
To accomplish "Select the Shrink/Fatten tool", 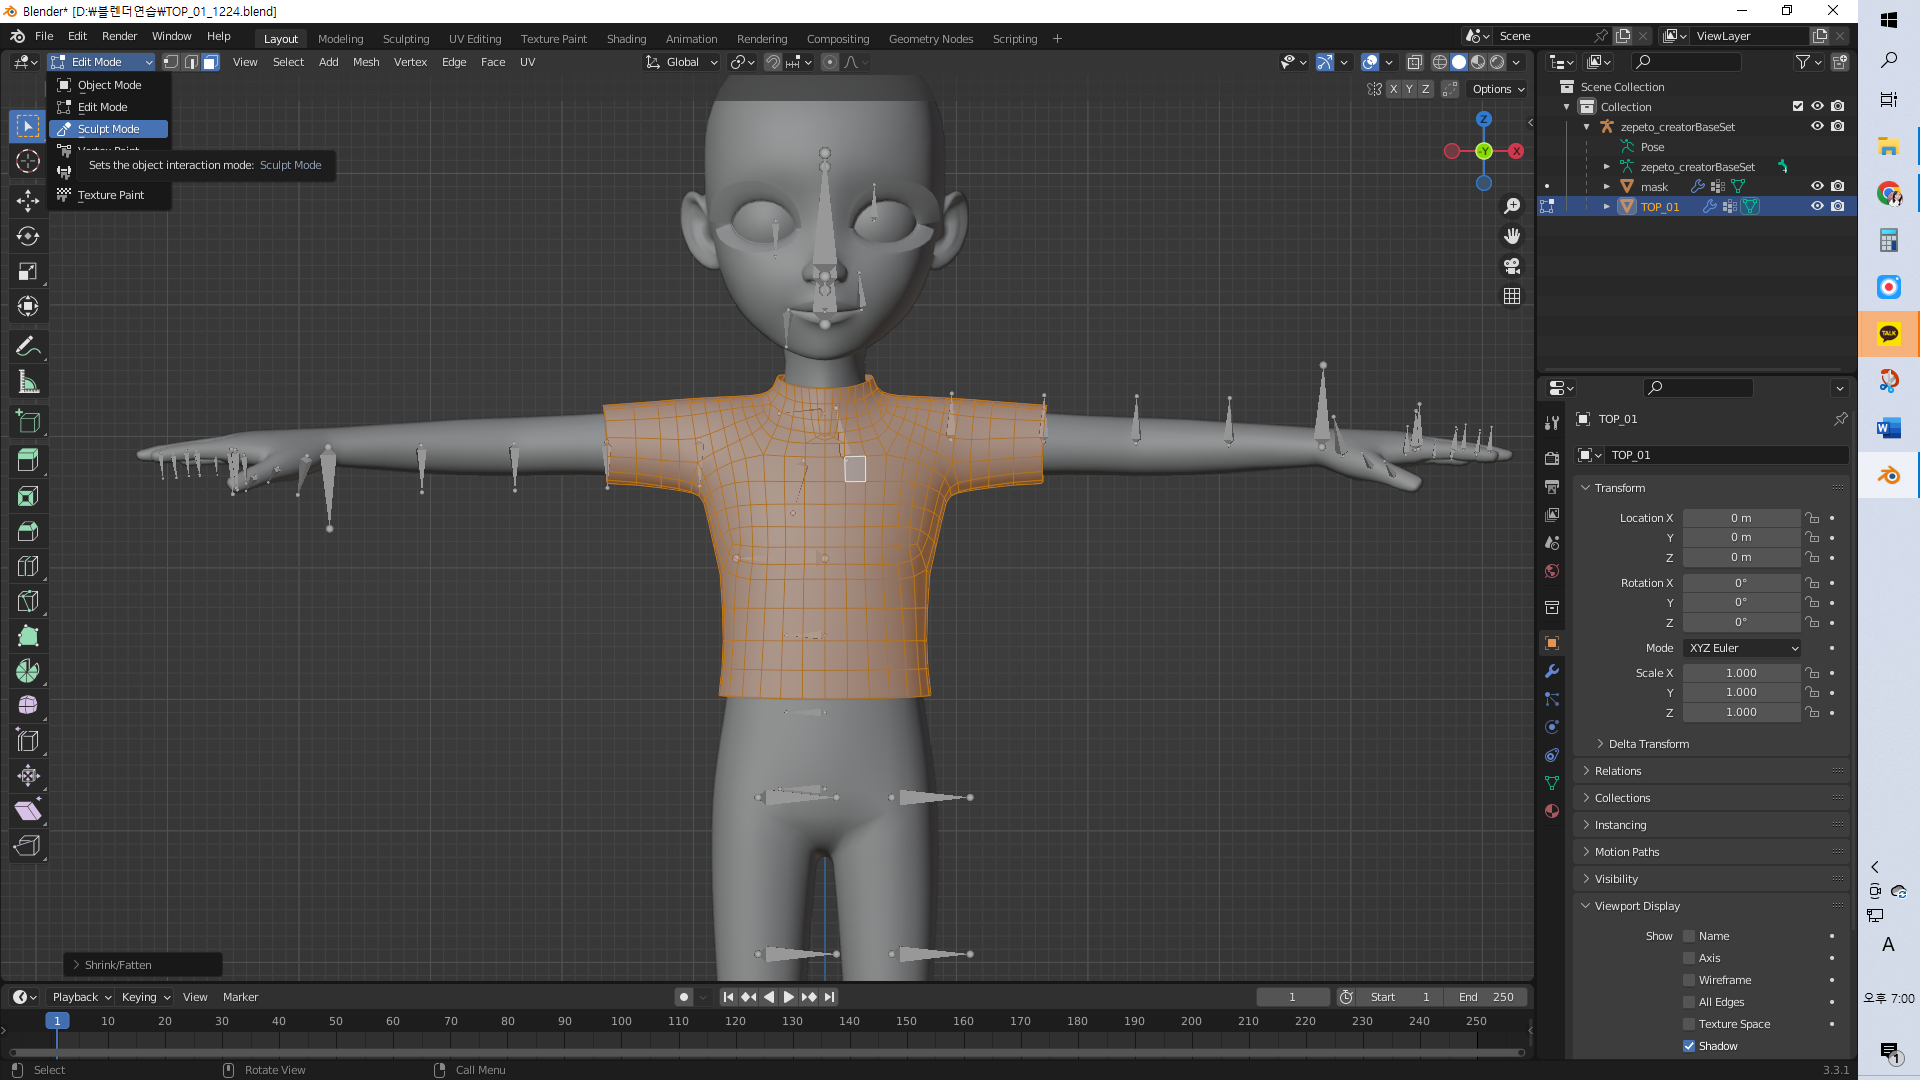I will pyautogui.click(x=28, y=776).
